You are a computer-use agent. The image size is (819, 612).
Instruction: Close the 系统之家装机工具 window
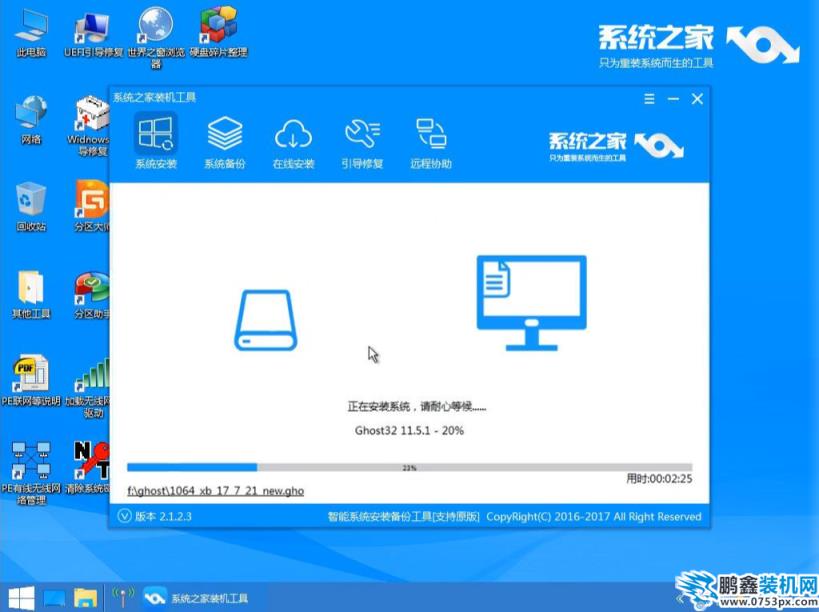[x=697, y=99]
